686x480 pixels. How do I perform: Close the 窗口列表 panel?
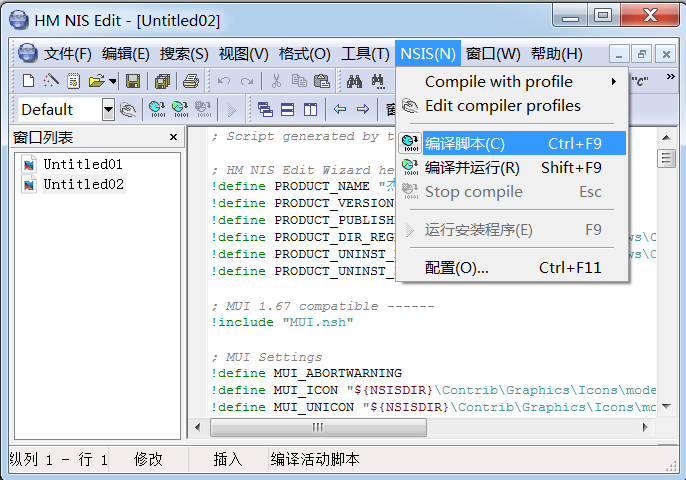point(173,137)
